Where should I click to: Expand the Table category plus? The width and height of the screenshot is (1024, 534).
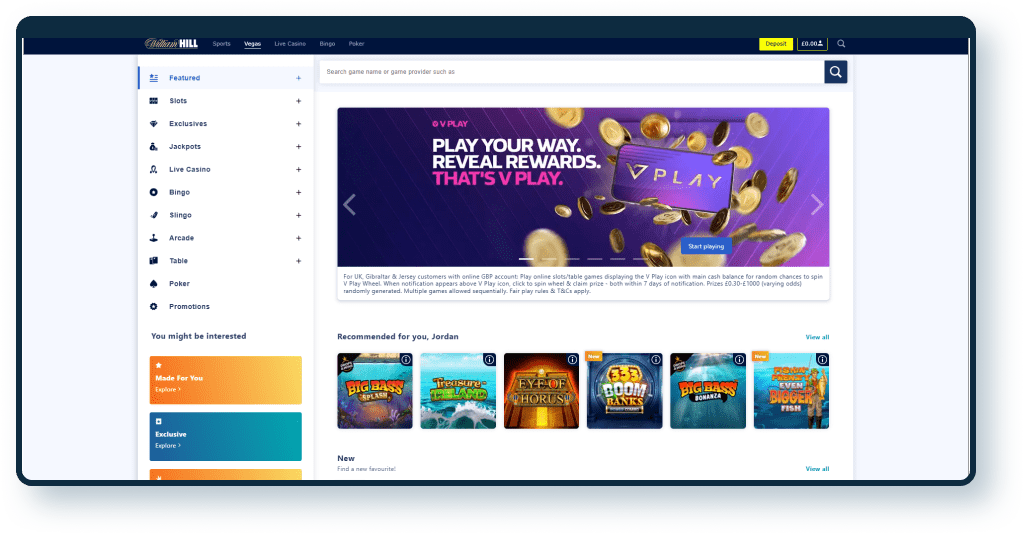298,260
